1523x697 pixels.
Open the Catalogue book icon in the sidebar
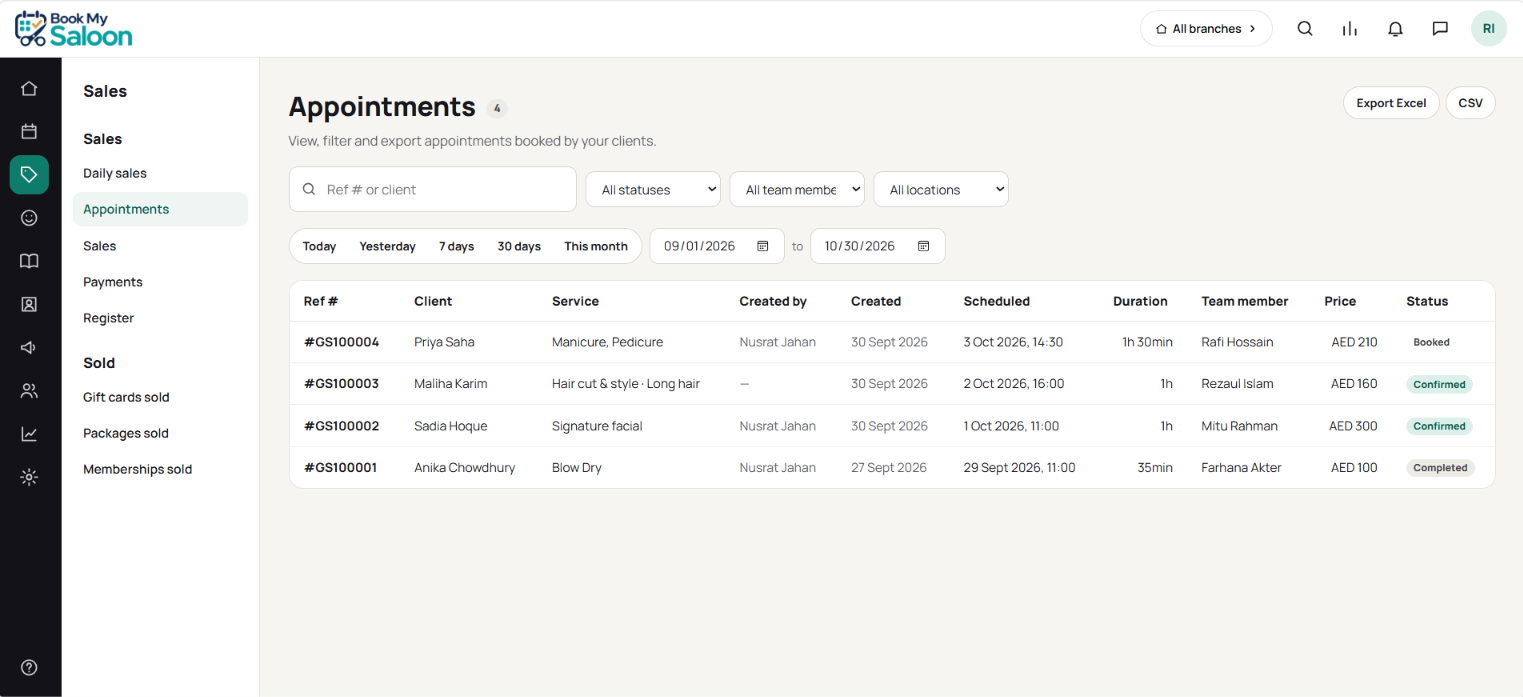pos(29,261)
